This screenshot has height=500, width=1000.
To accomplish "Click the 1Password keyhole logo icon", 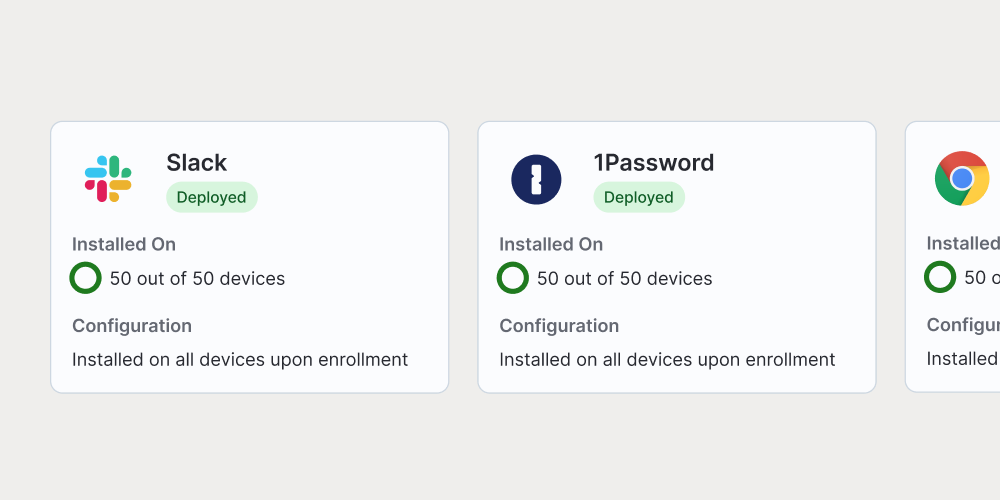I will tap(536, 179).
